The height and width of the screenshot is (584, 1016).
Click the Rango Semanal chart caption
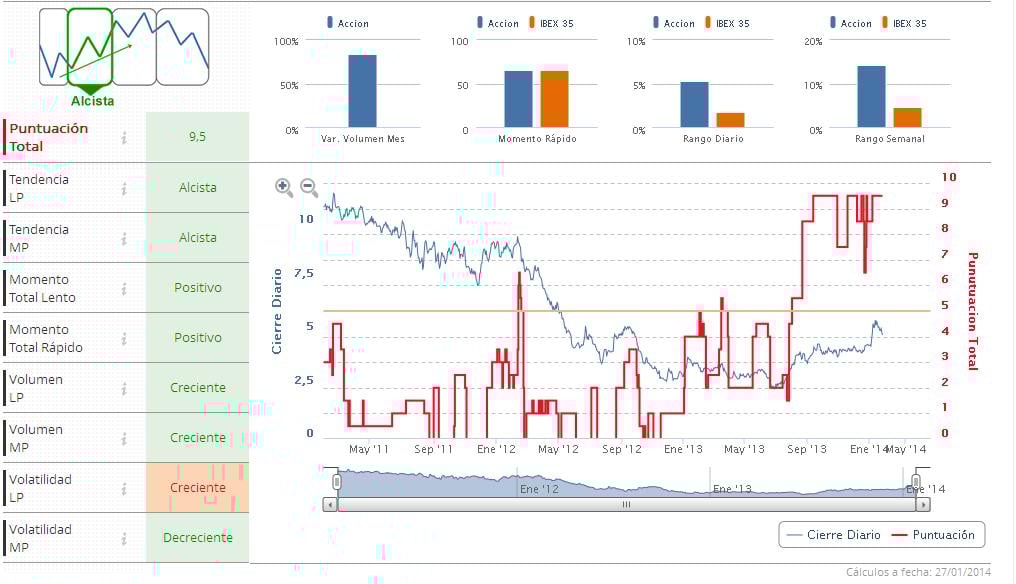(890, 139)
